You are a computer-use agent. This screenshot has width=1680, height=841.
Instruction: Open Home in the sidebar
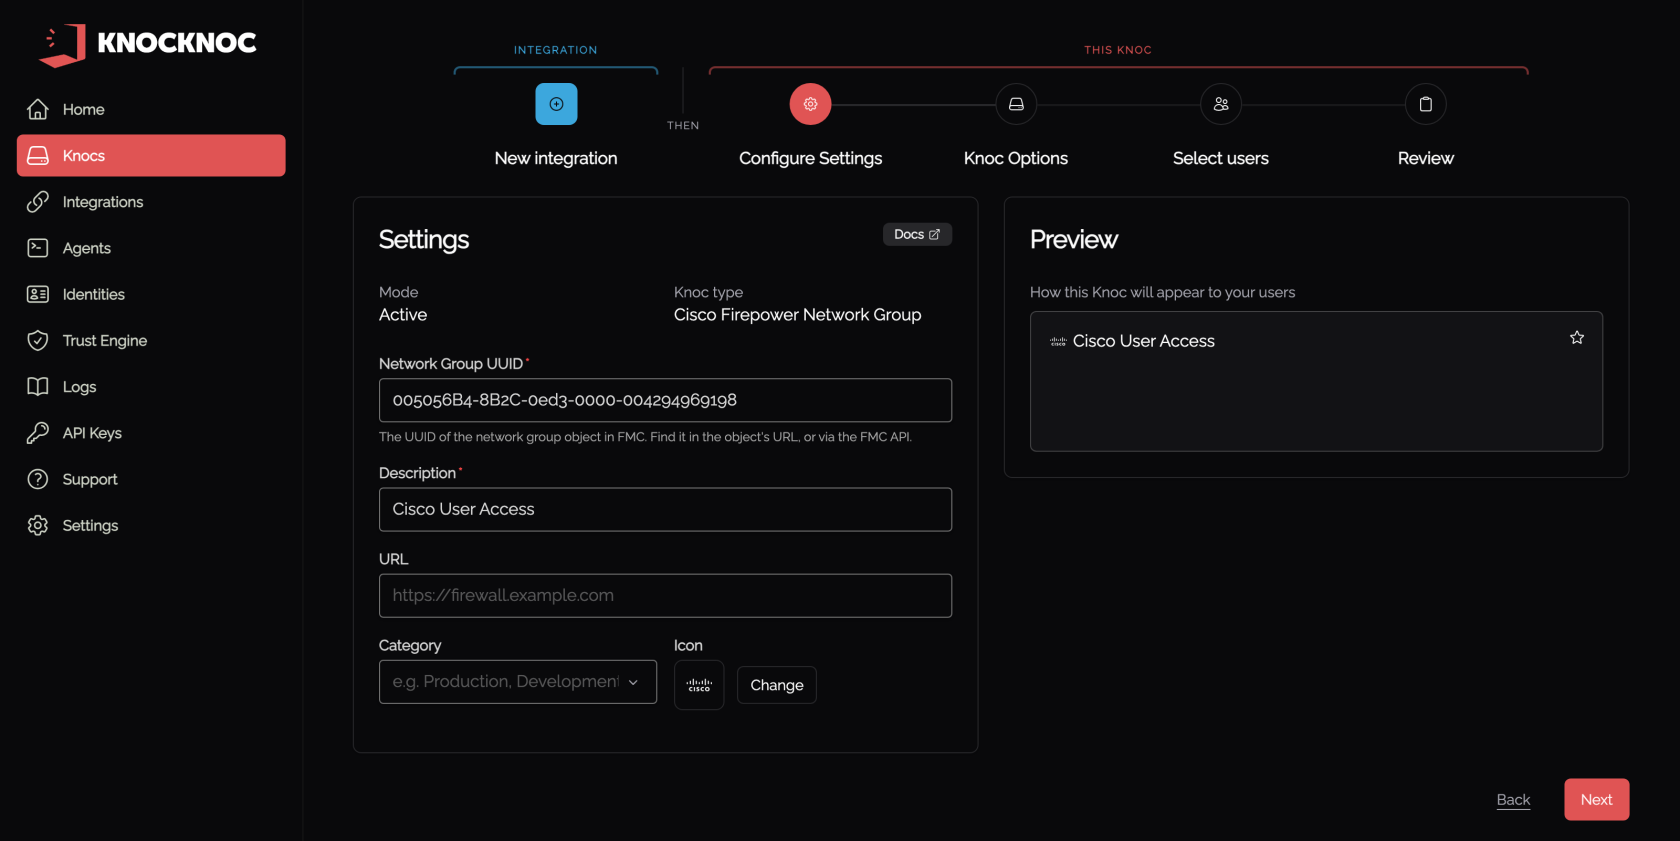pyautogui.click(x=151, y=109)
